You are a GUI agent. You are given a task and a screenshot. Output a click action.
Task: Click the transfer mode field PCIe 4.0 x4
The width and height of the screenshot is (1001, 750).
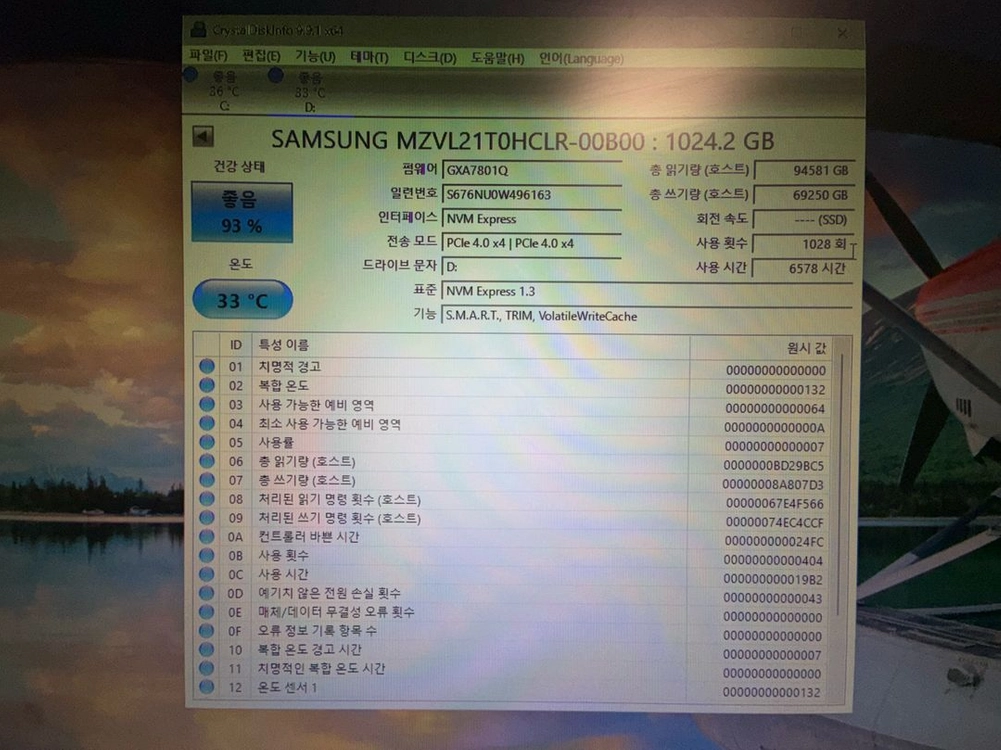(531, 243)
